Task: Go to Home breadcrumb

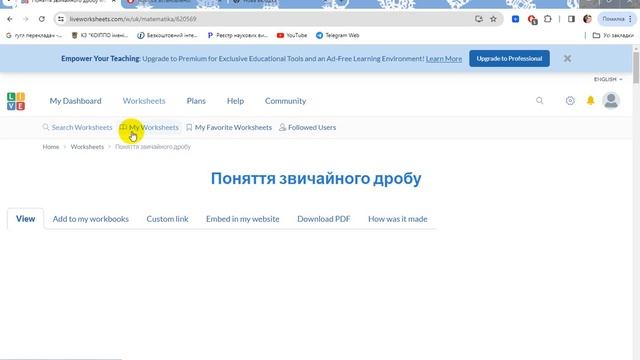Action: click(x=51, y=147)
